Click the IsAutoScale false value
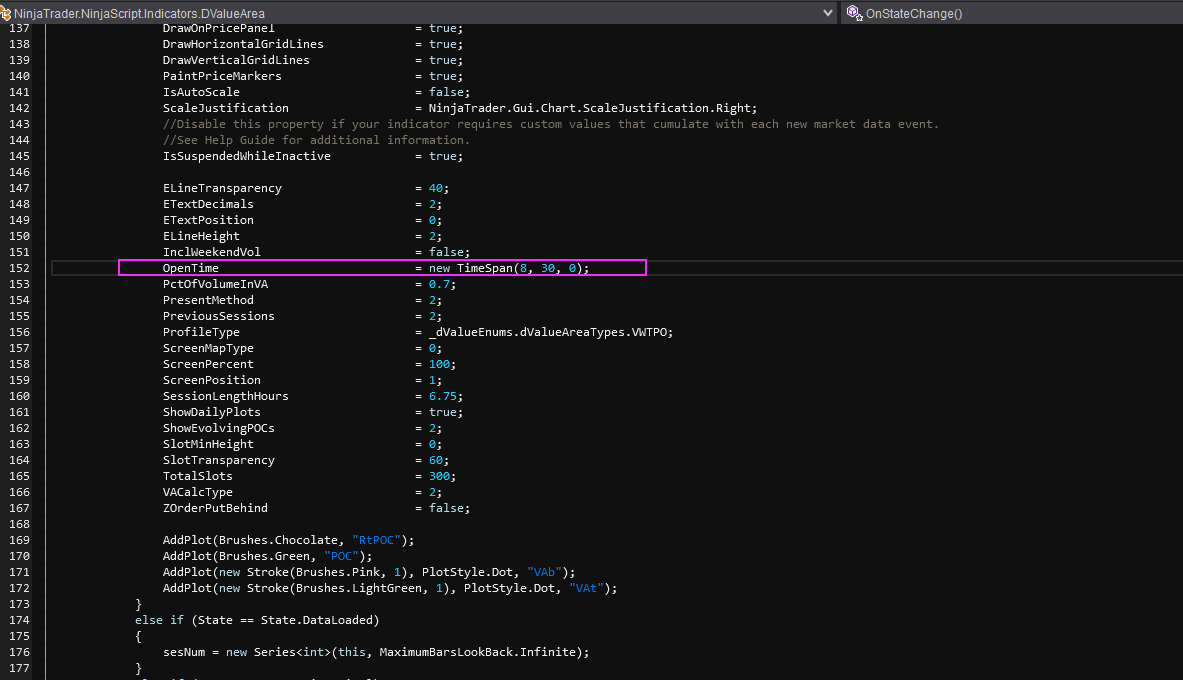This screenshot has height=680, width=1183. point(446,92)
